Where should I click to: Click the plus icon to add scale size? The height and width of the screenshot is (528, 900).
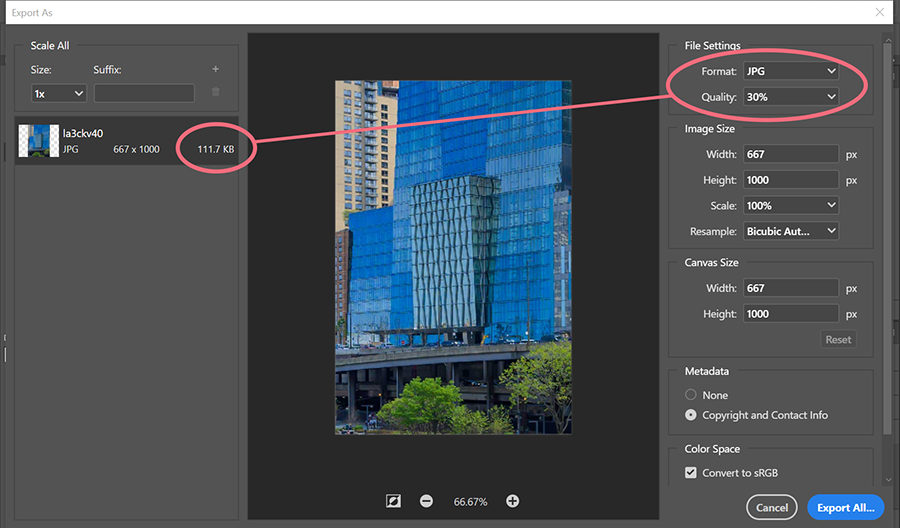tap(215, 69)
